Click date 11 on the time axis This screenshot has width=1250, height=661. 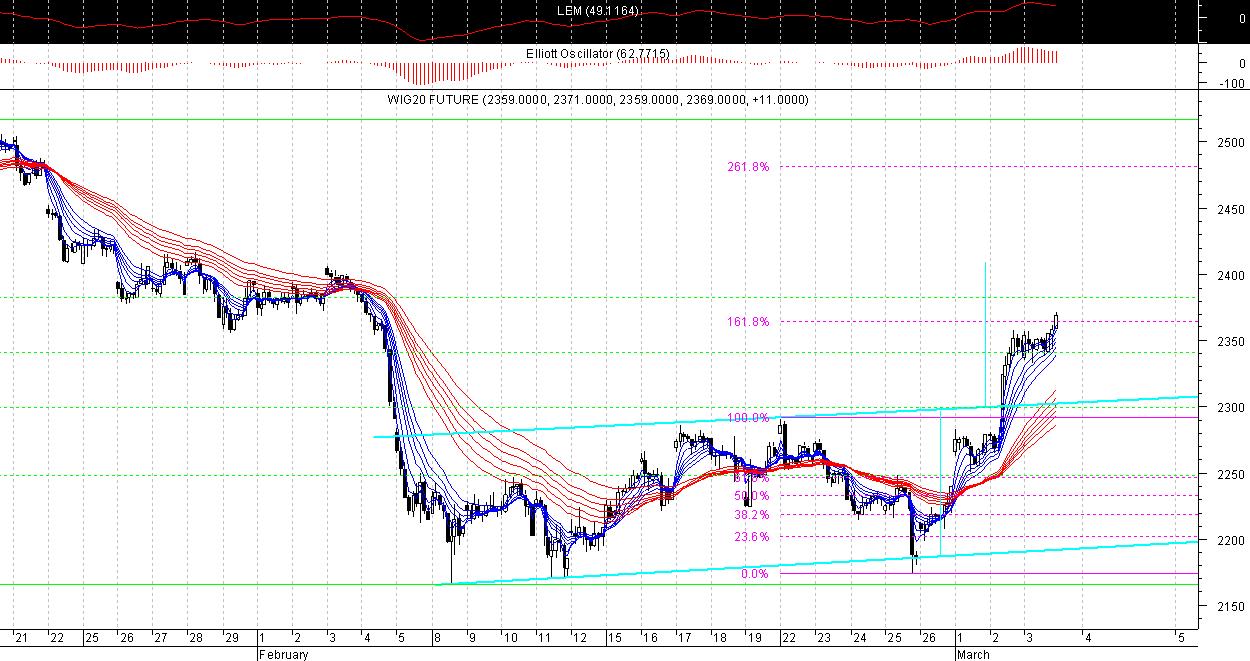tap(546, 638)
